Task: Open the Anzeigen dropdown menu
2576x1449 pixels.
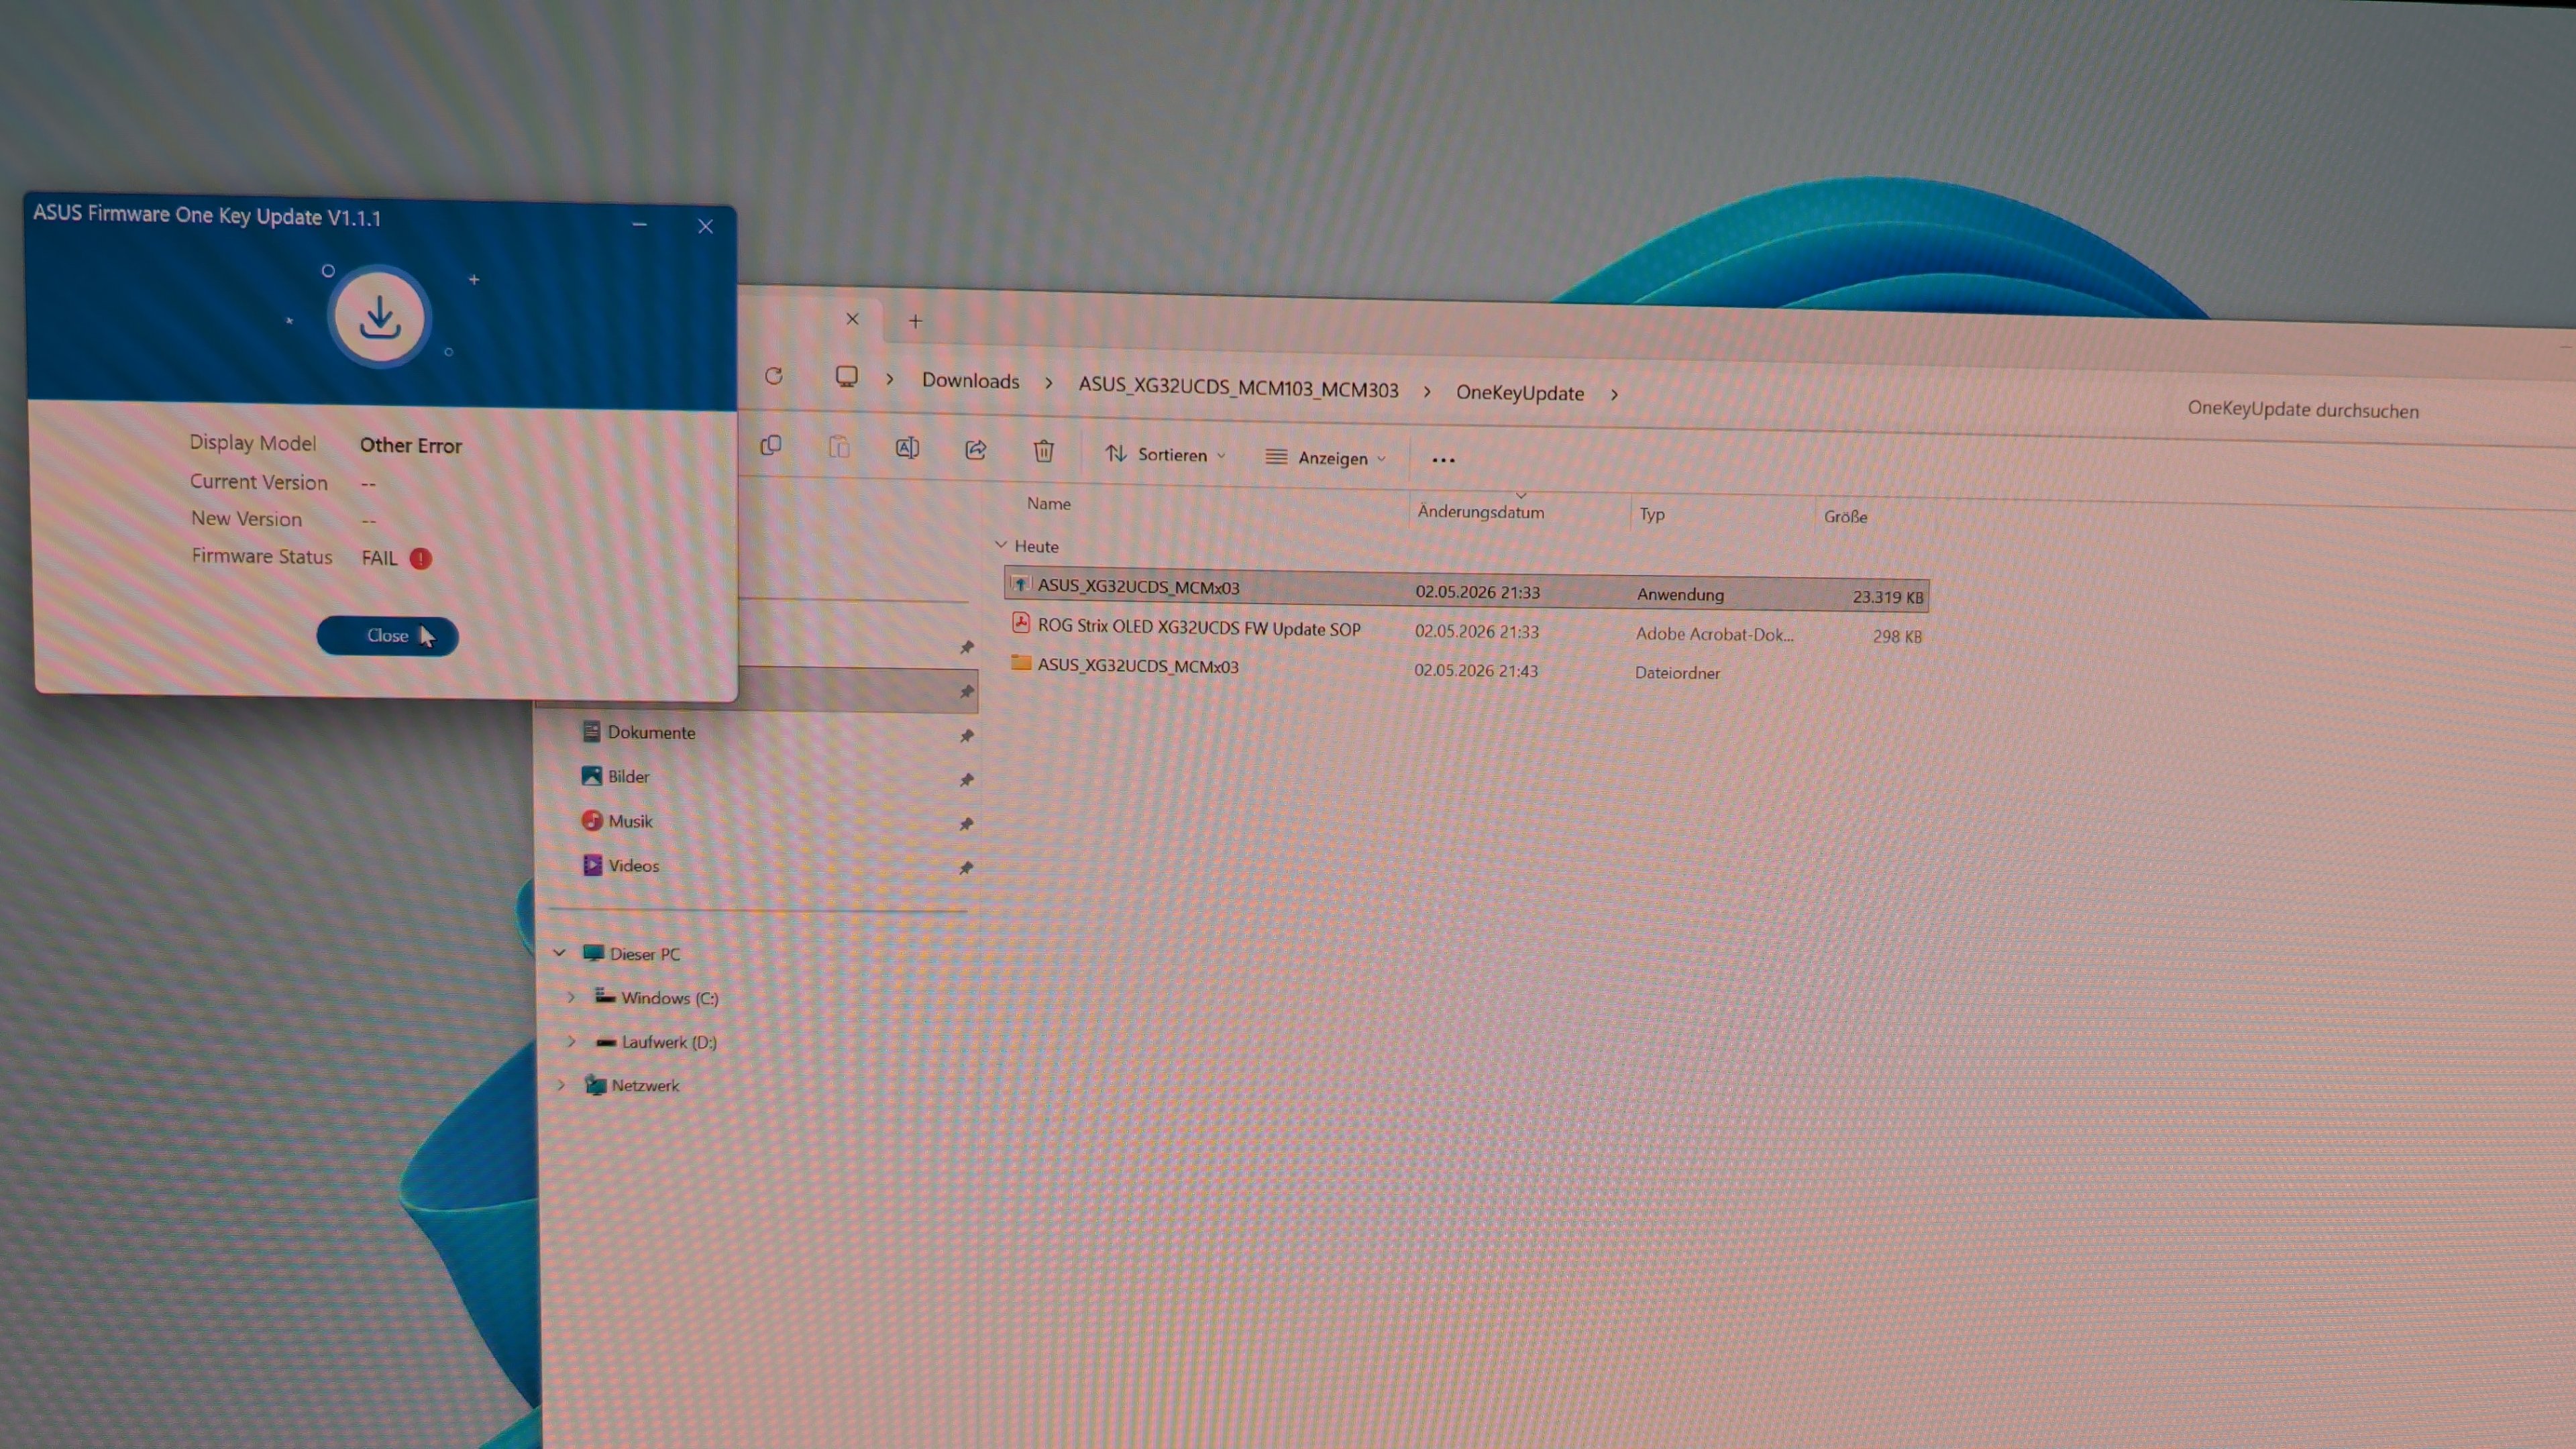Action: (1326, 458)
